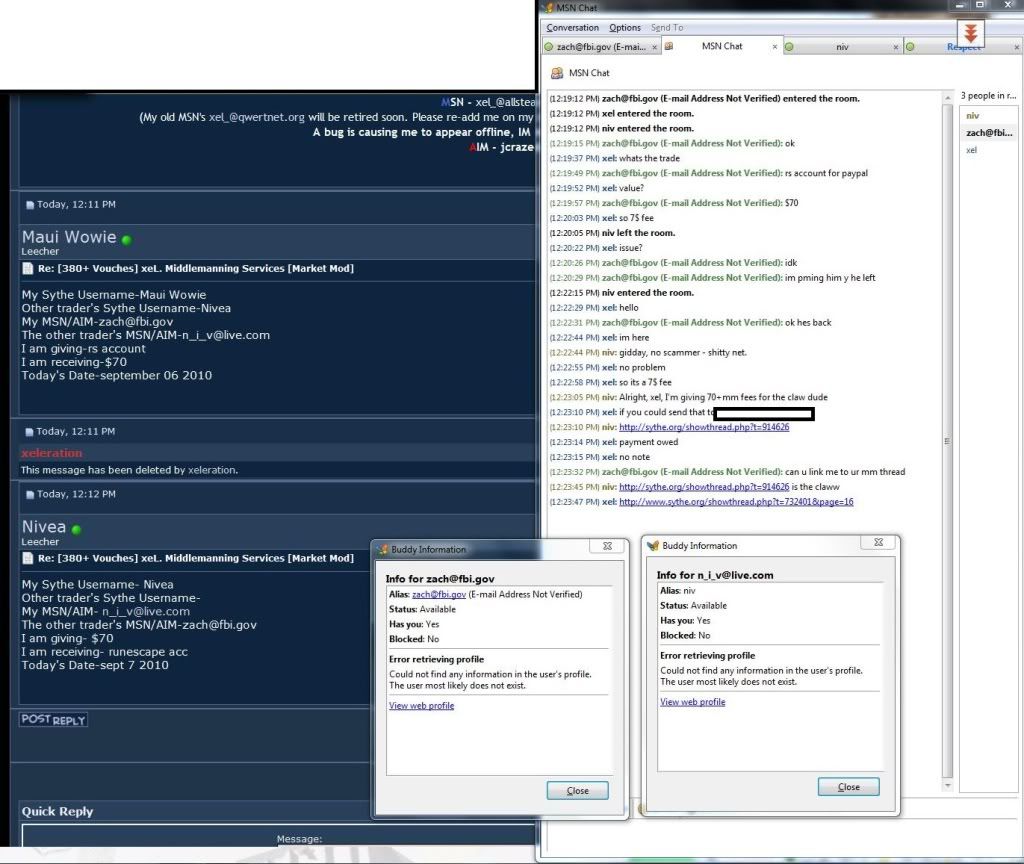The width and height of the screenshot is (1024, 864).
Task: Click the document icon in Maui Wowie's post title
Action: 27,268
